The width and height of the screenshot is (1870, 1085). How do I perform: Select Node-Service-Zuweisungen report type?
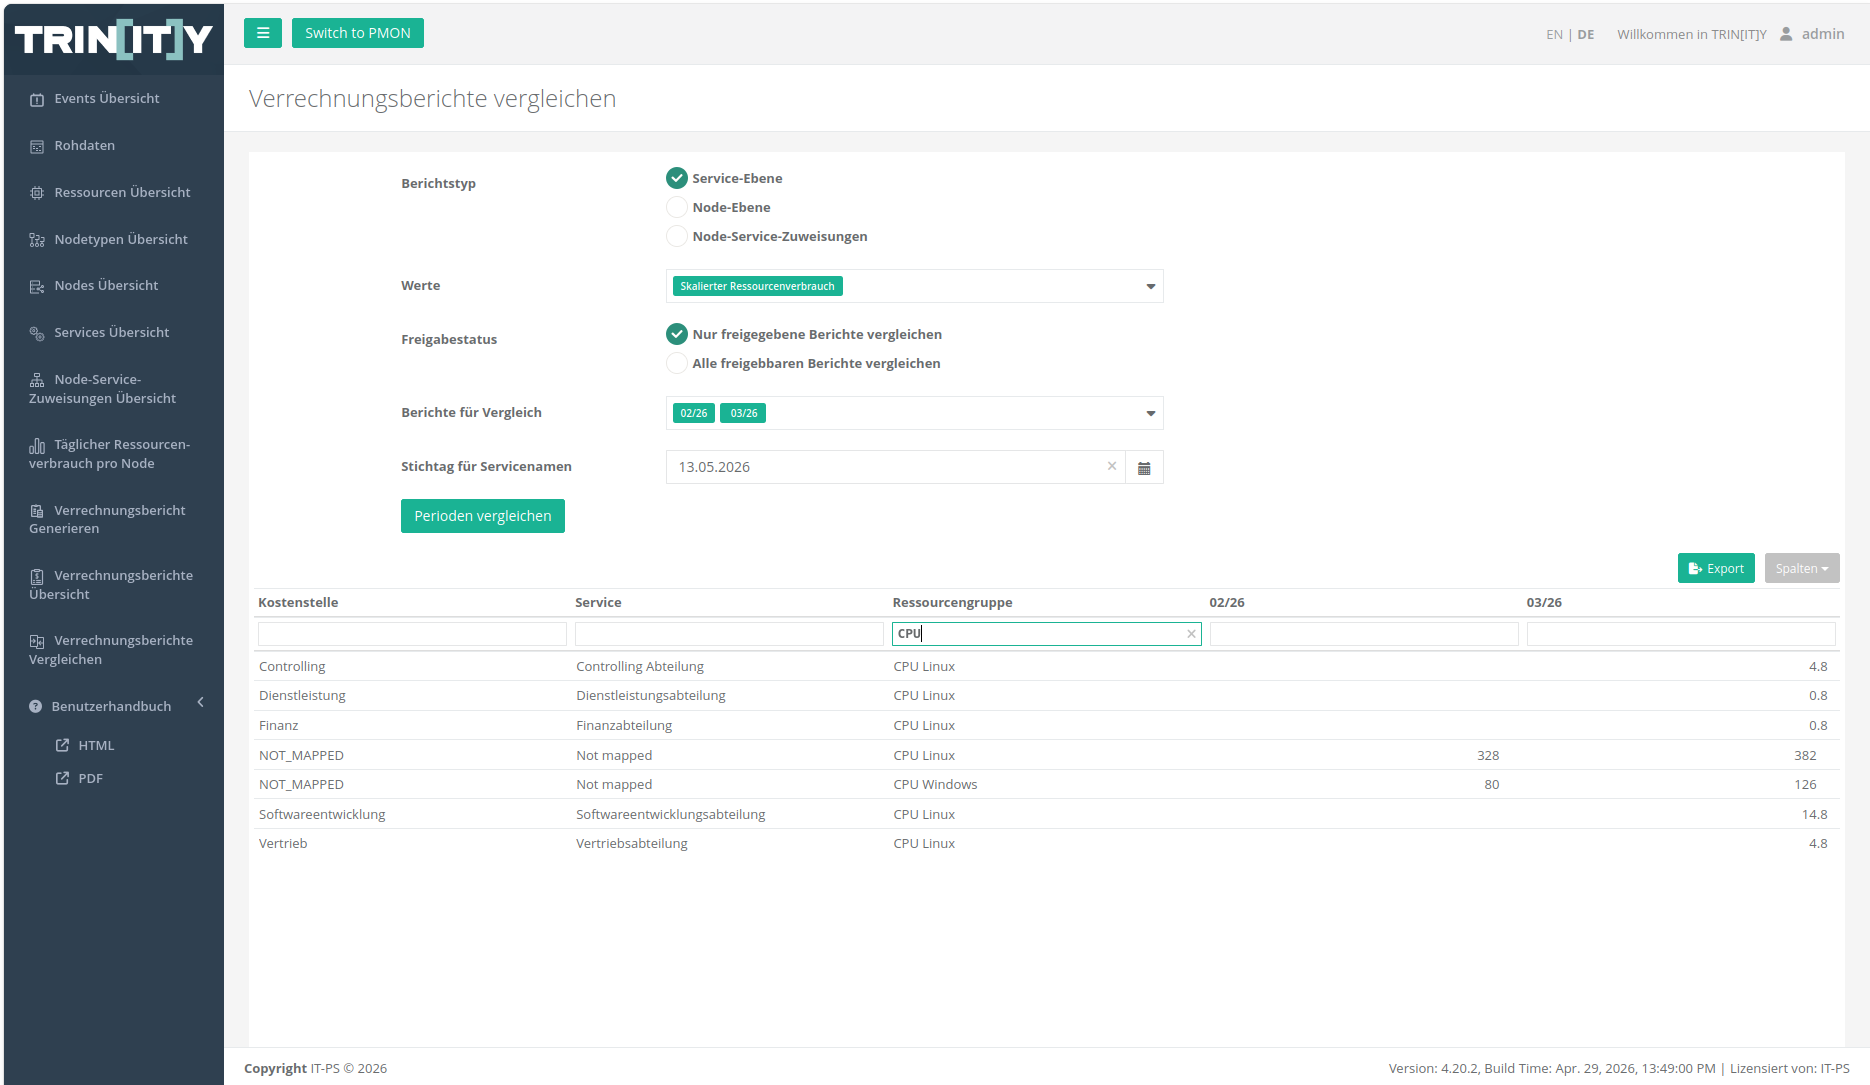click(x=677, y=236)
